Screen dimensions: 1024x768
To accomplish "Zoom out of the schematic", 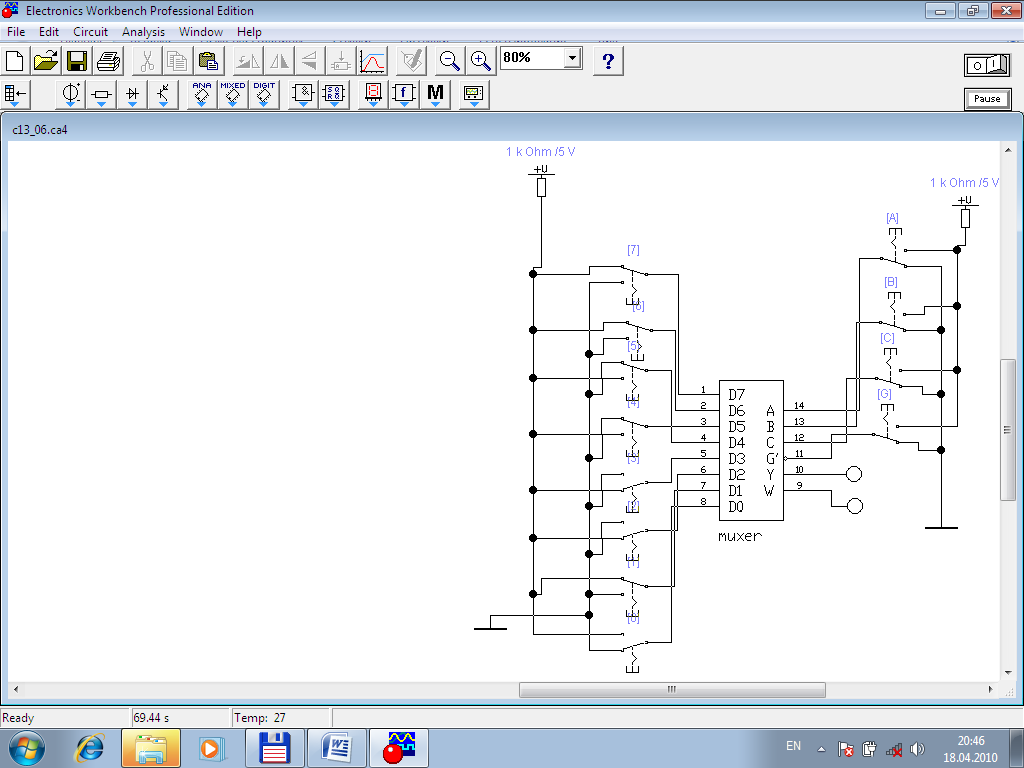I will pos(449,61).
